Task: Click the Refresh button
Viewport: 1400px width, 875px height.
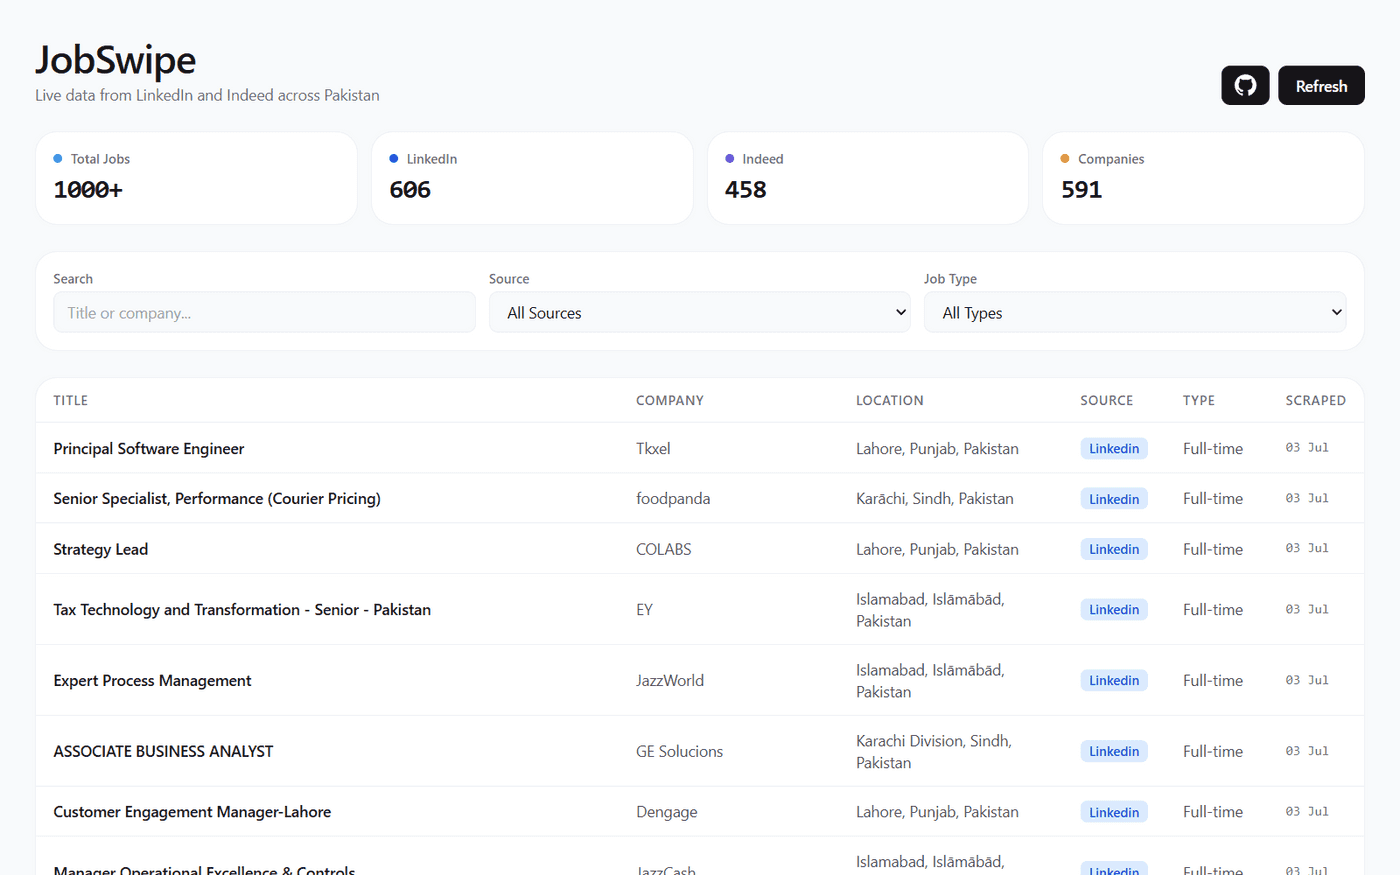Action: [1321, 86]
